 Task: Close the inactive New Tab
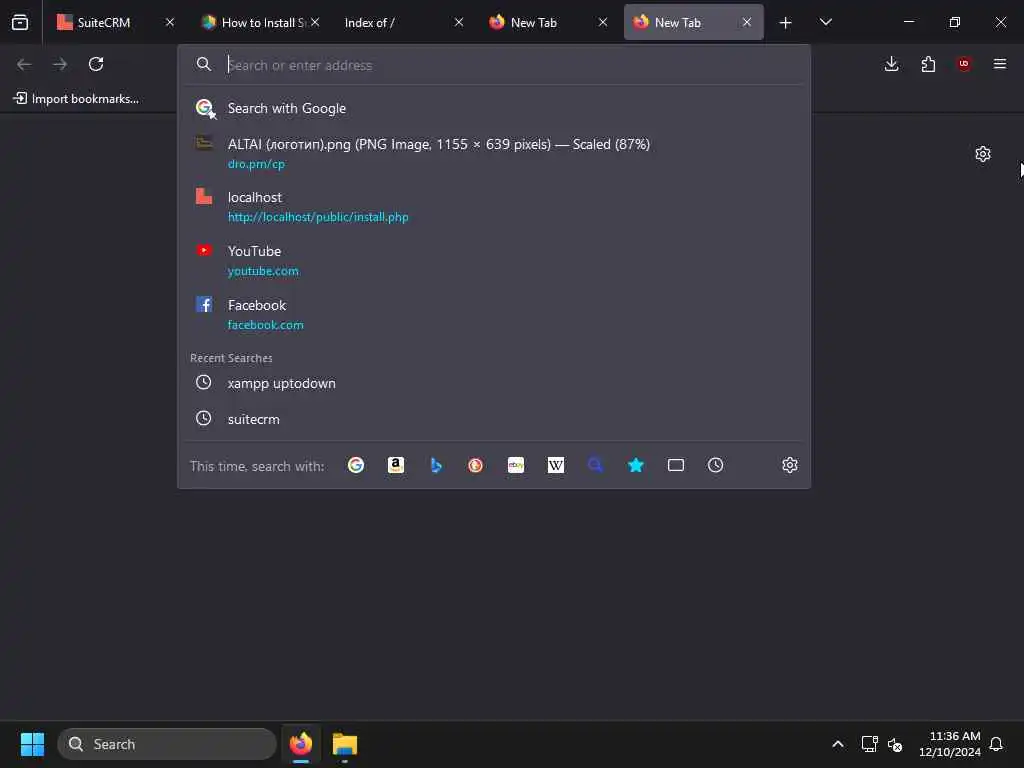tap(602, 22)
